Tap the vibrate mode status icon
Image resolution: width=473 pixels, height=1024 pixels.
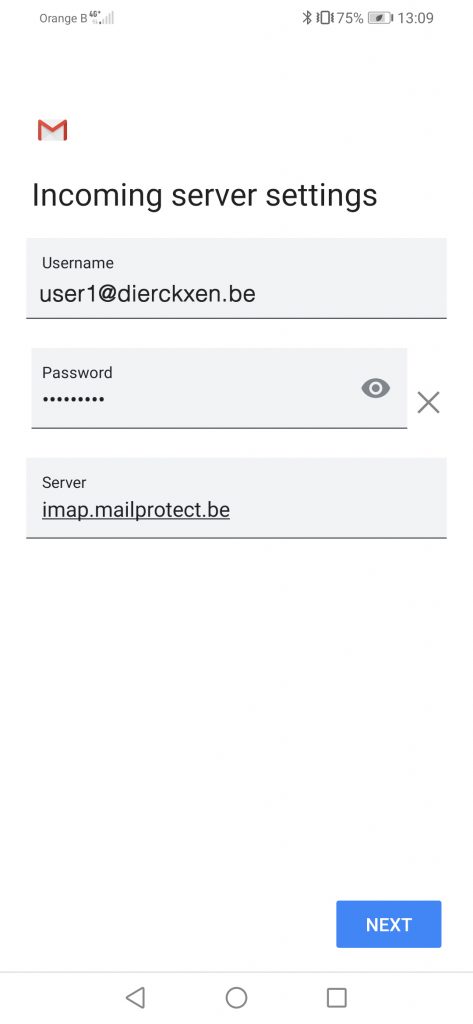coord(325,18)
